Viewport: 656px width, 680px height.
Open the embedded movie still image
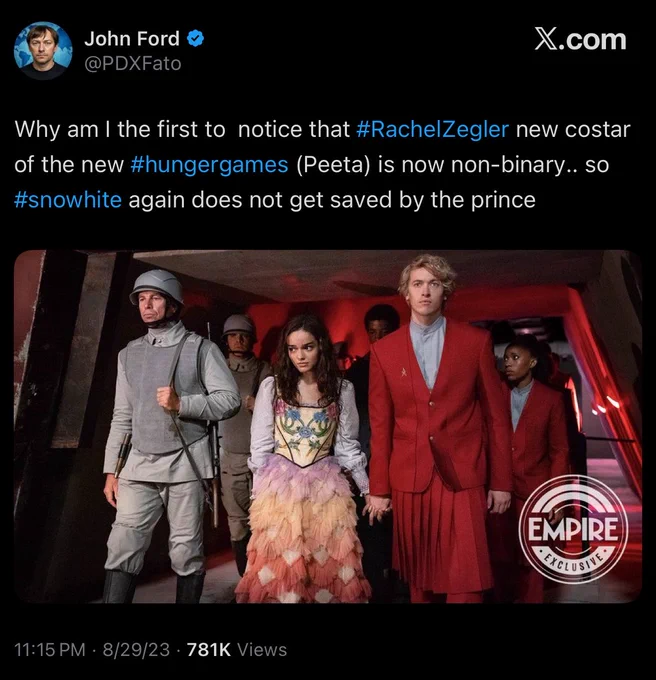328,426
